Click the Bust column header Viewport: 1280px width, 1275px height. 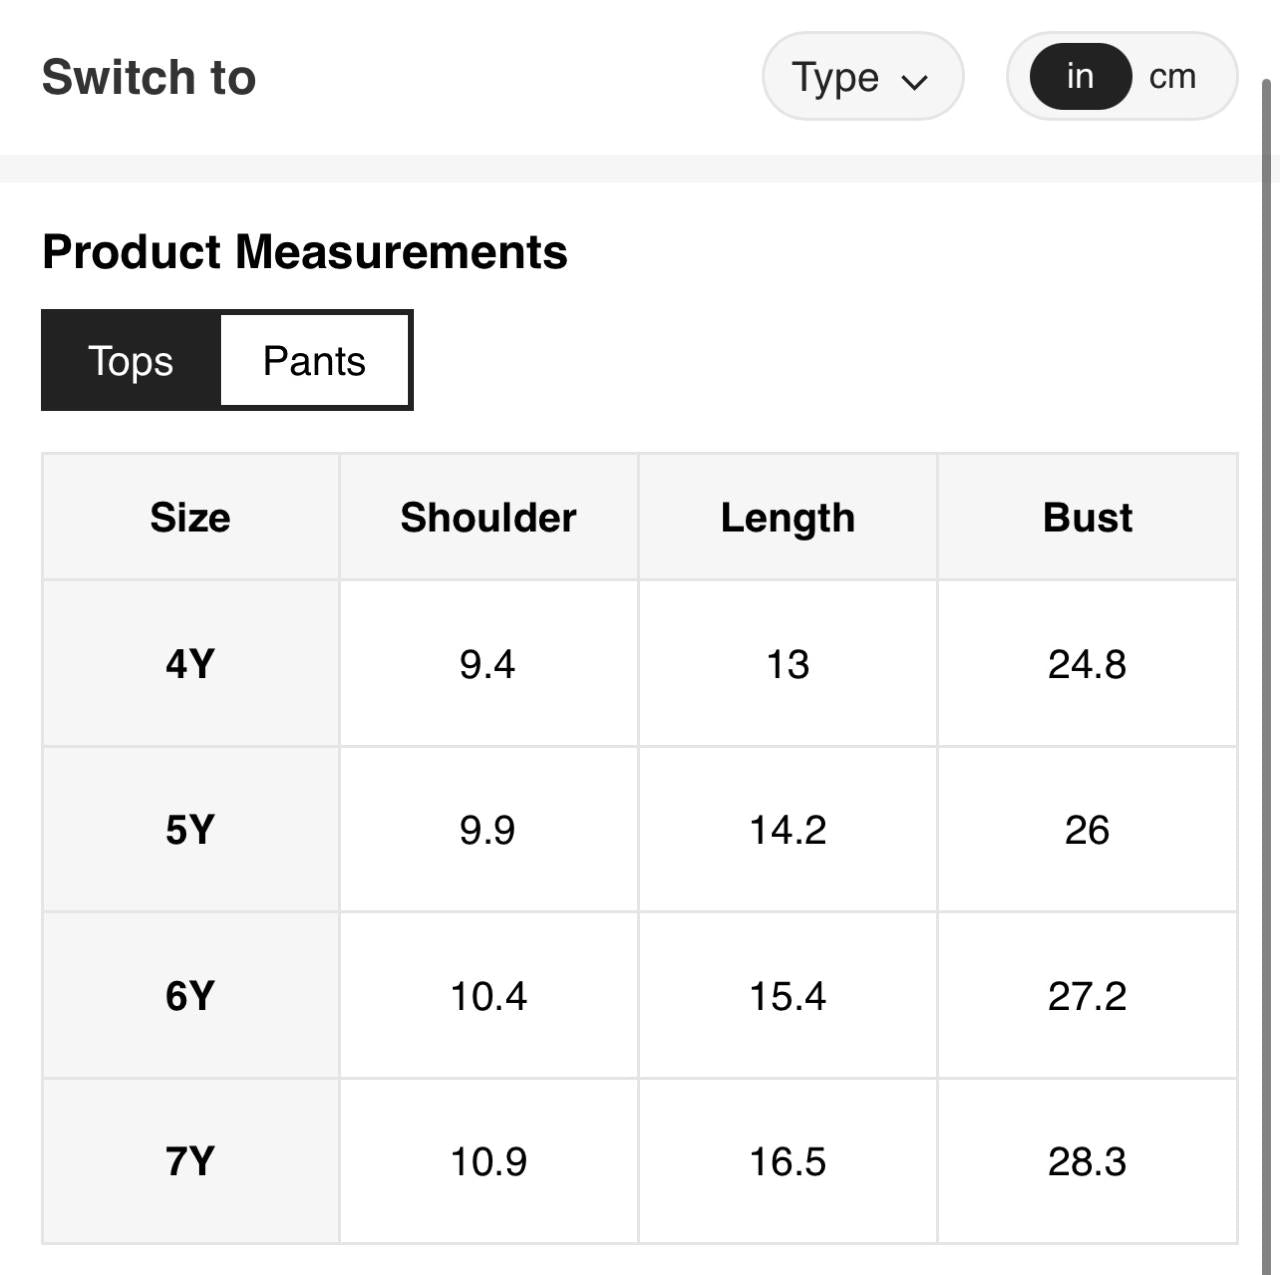pyautogui.click(x=1087, y=517)
